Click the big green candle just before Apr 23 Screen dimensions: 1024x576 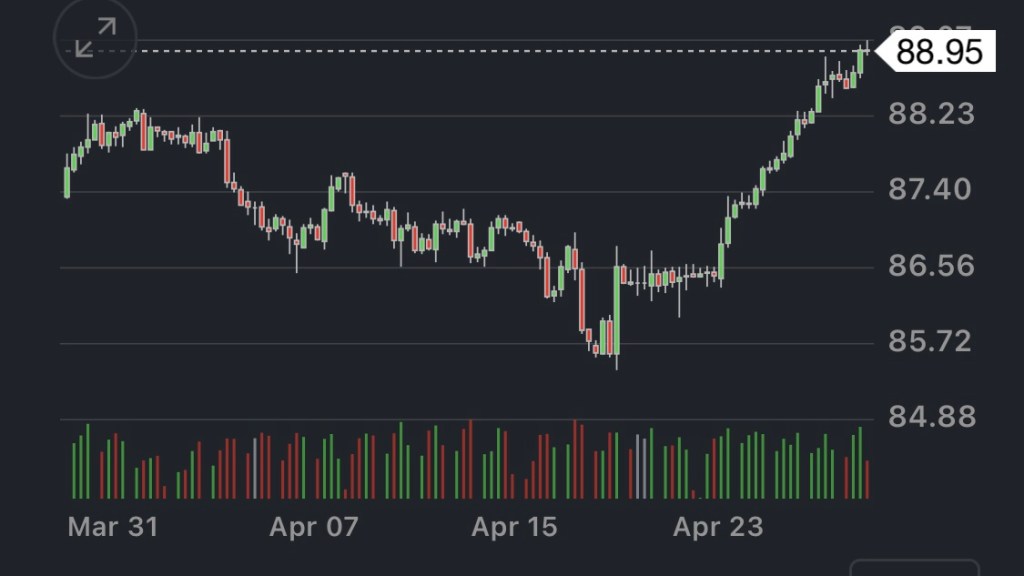[720, 259]
